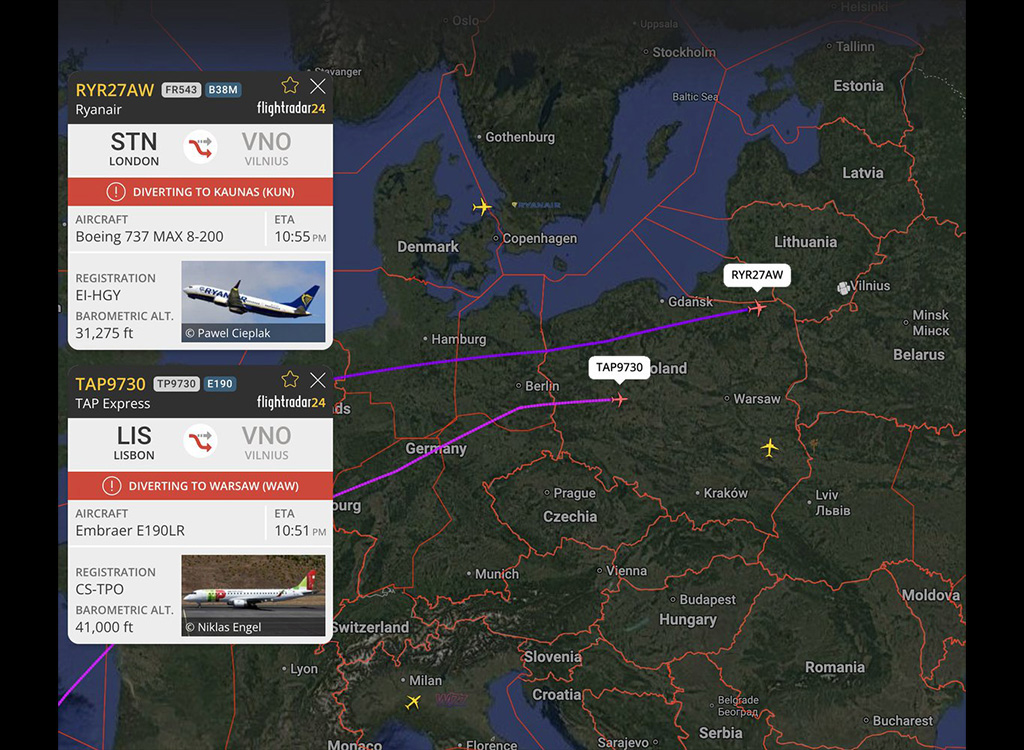Select the red TAP9730 aircraft icon on map
The width and height of the screenshot is (1024, 750).
619,399
